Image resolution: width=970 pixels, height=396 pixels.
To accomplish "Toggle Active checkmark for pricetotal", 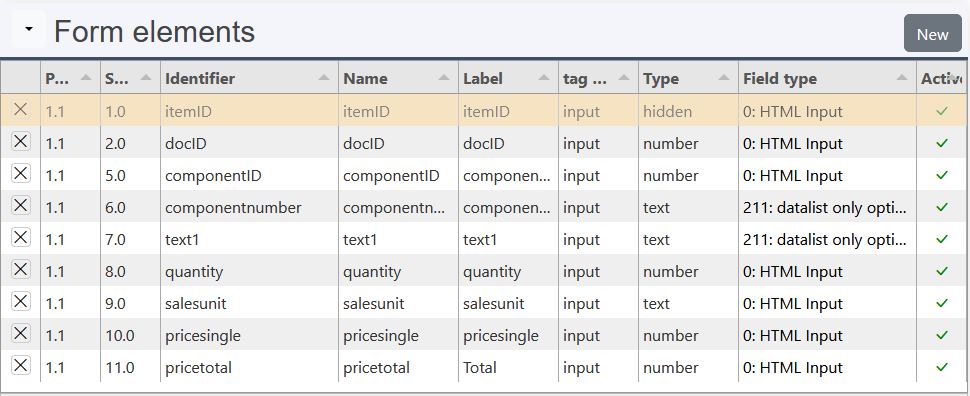I will (942, 368).
